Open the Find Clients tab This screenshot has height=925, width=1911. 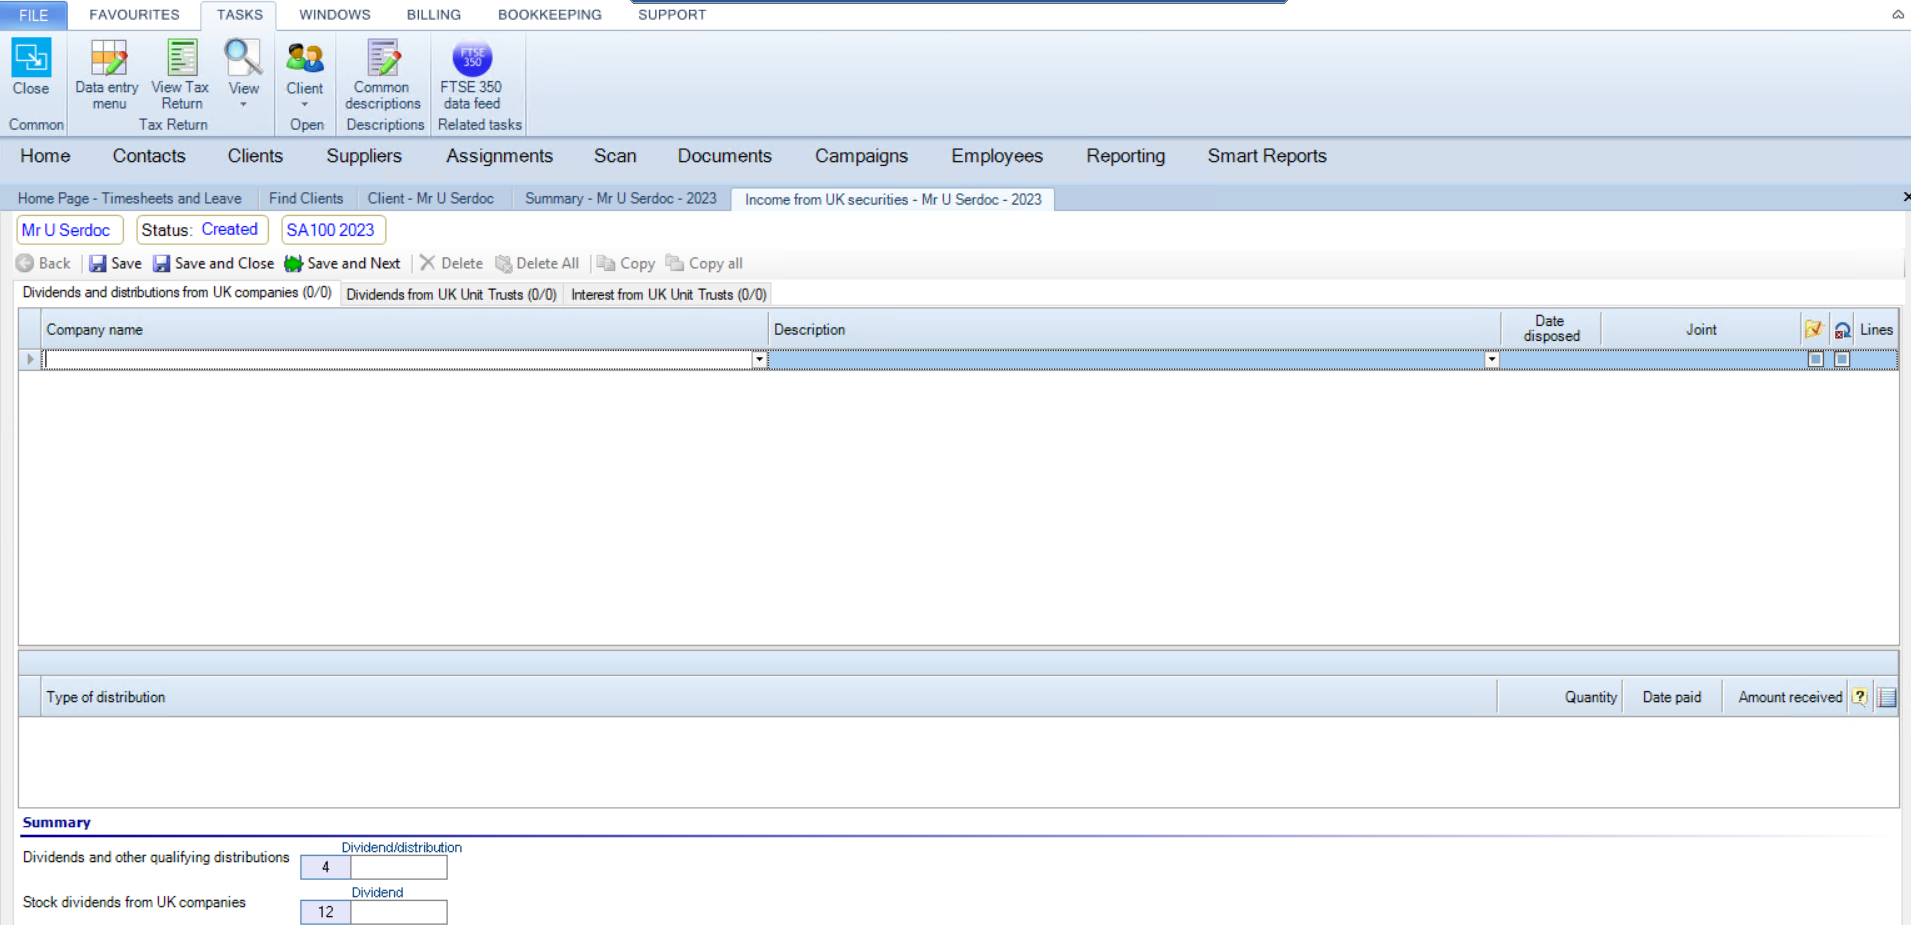[306, 198]
